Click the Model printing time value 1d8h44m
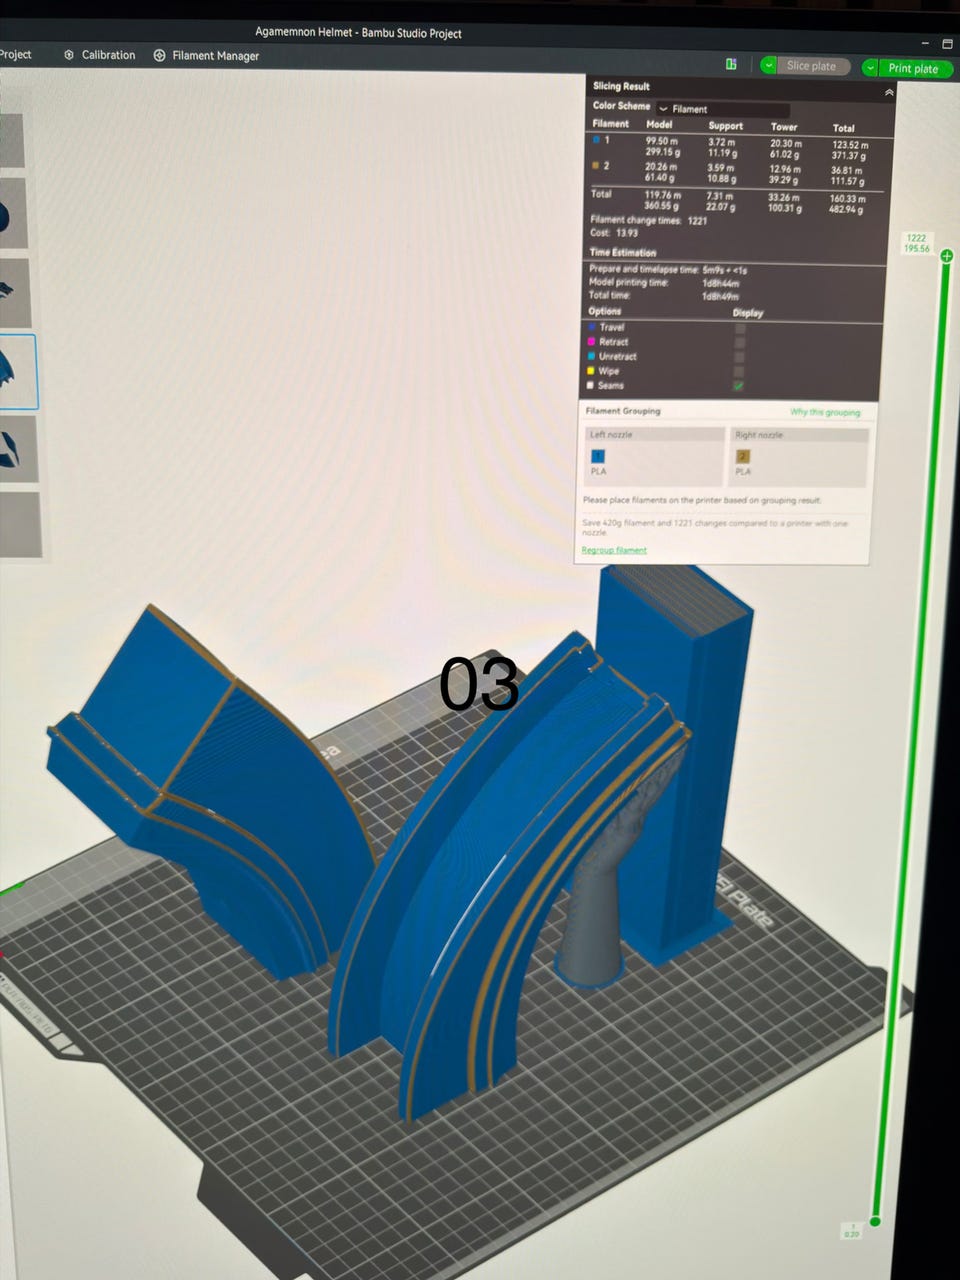The image size is (960, 1280). point(720,283)
